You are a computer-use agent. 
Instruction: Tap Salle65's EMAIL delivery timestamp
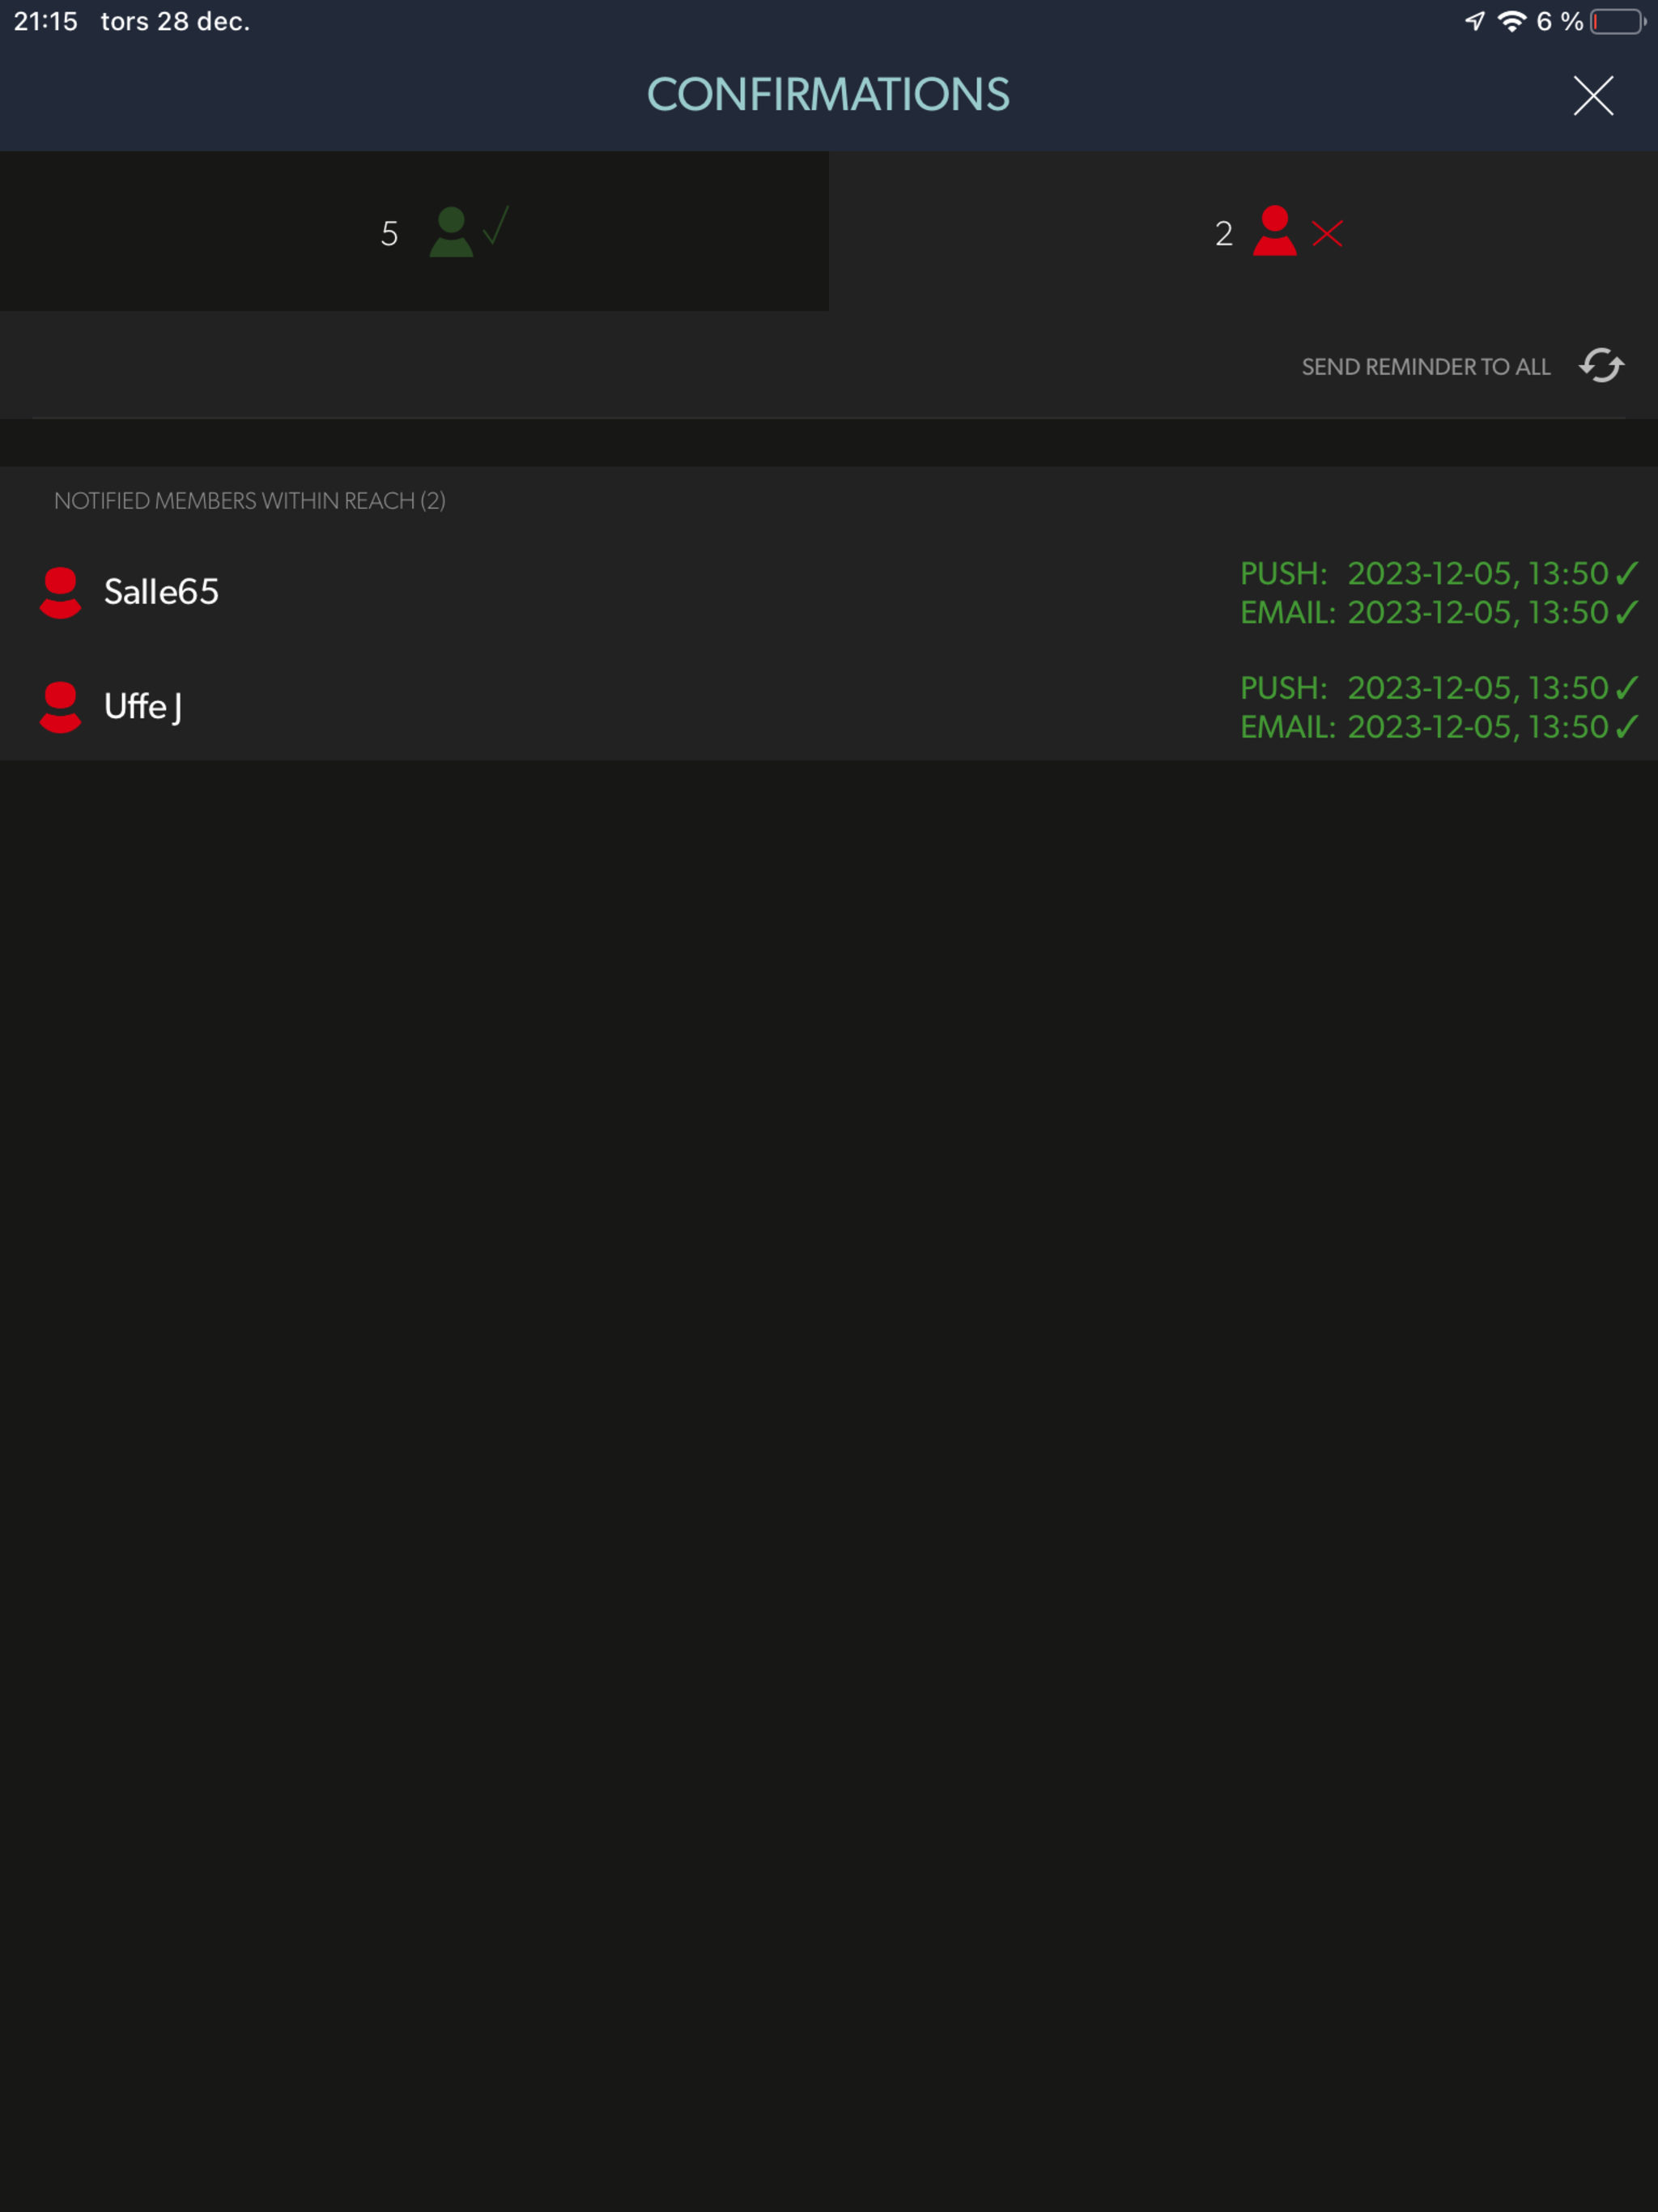tap(1438, 613)
